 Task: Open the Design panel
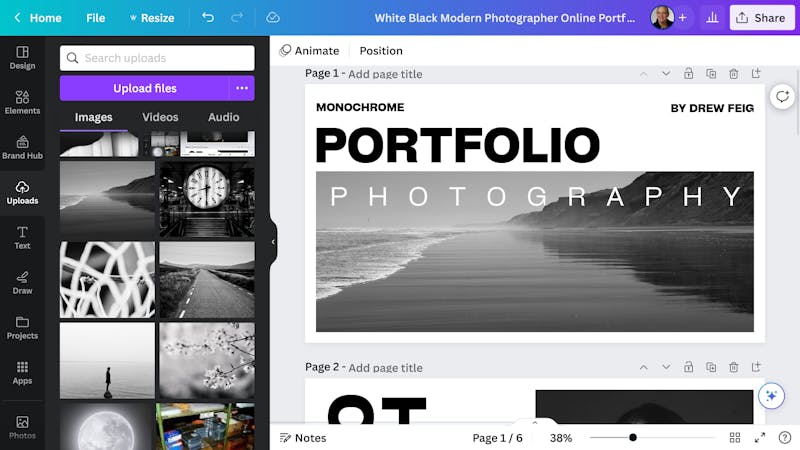pyautogui.click(x=22, y=58)
